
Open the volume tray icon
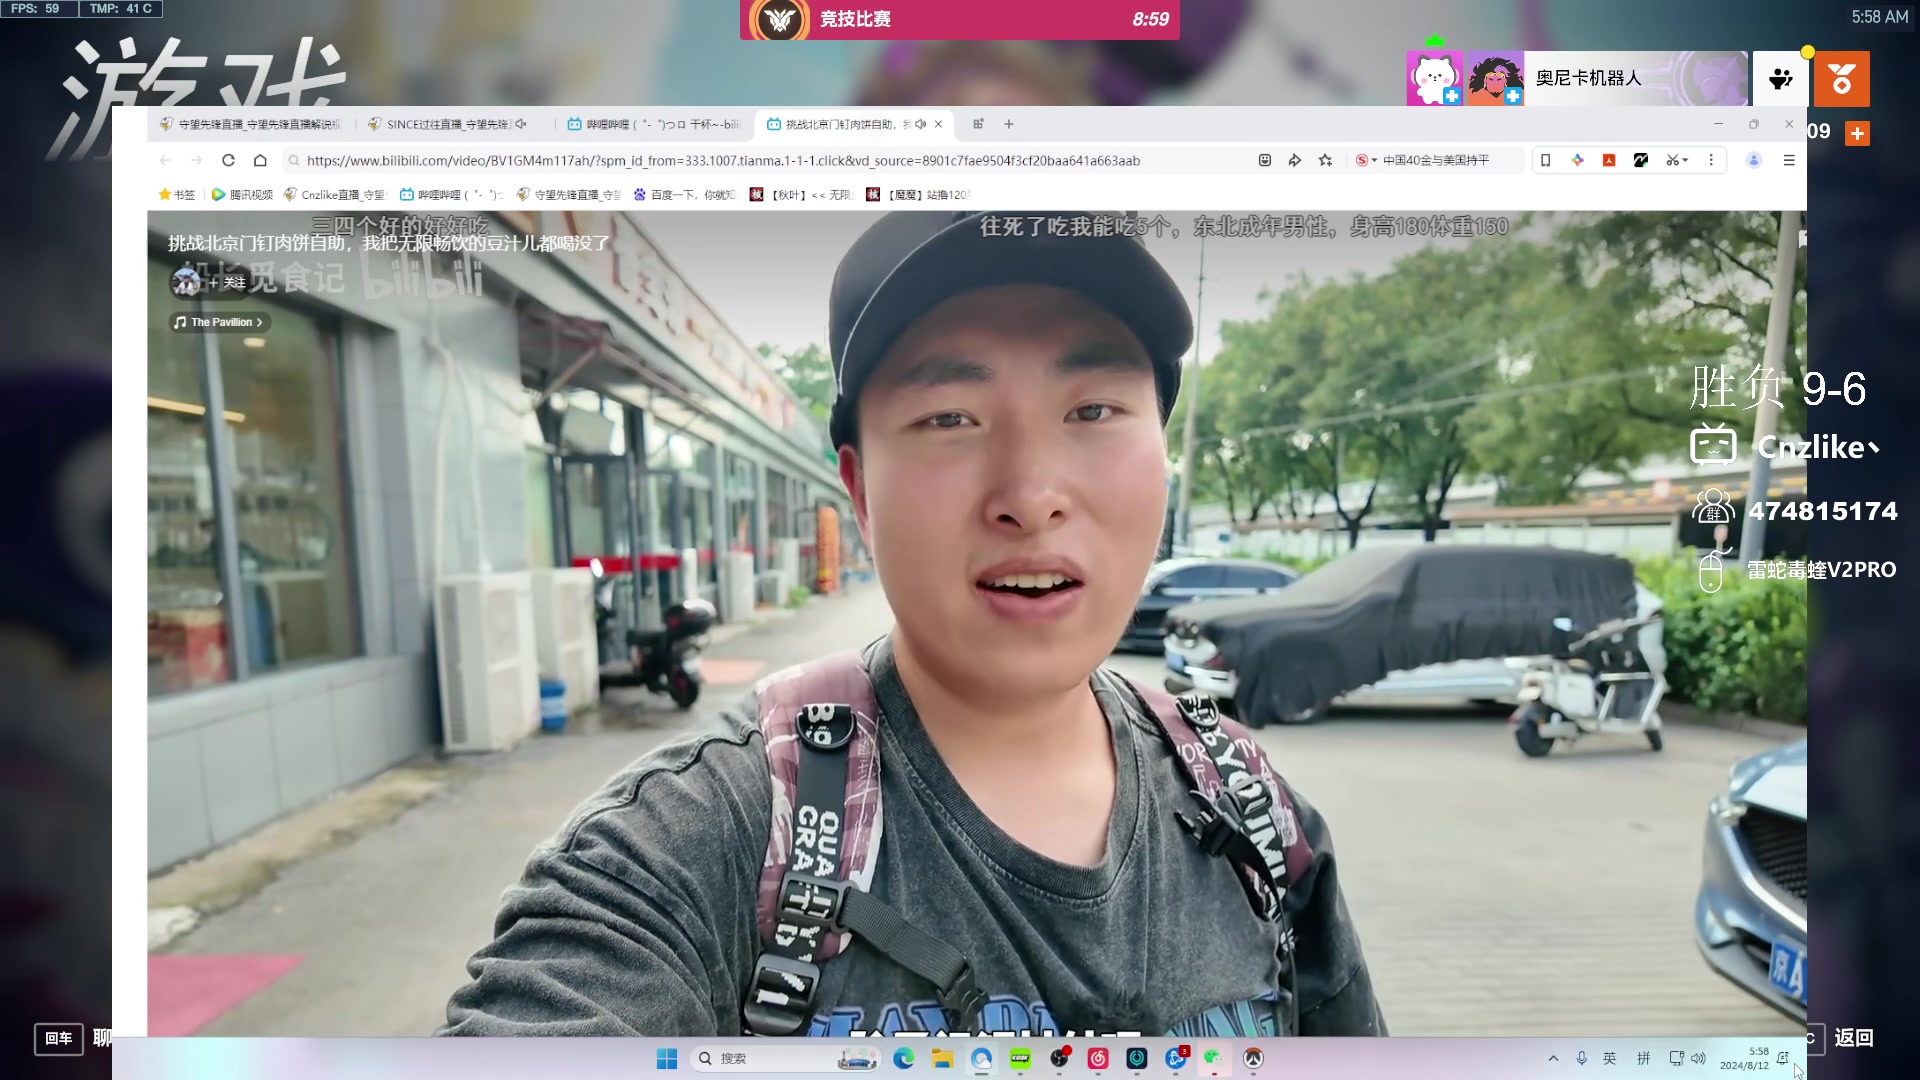tap(1698, 1058)
